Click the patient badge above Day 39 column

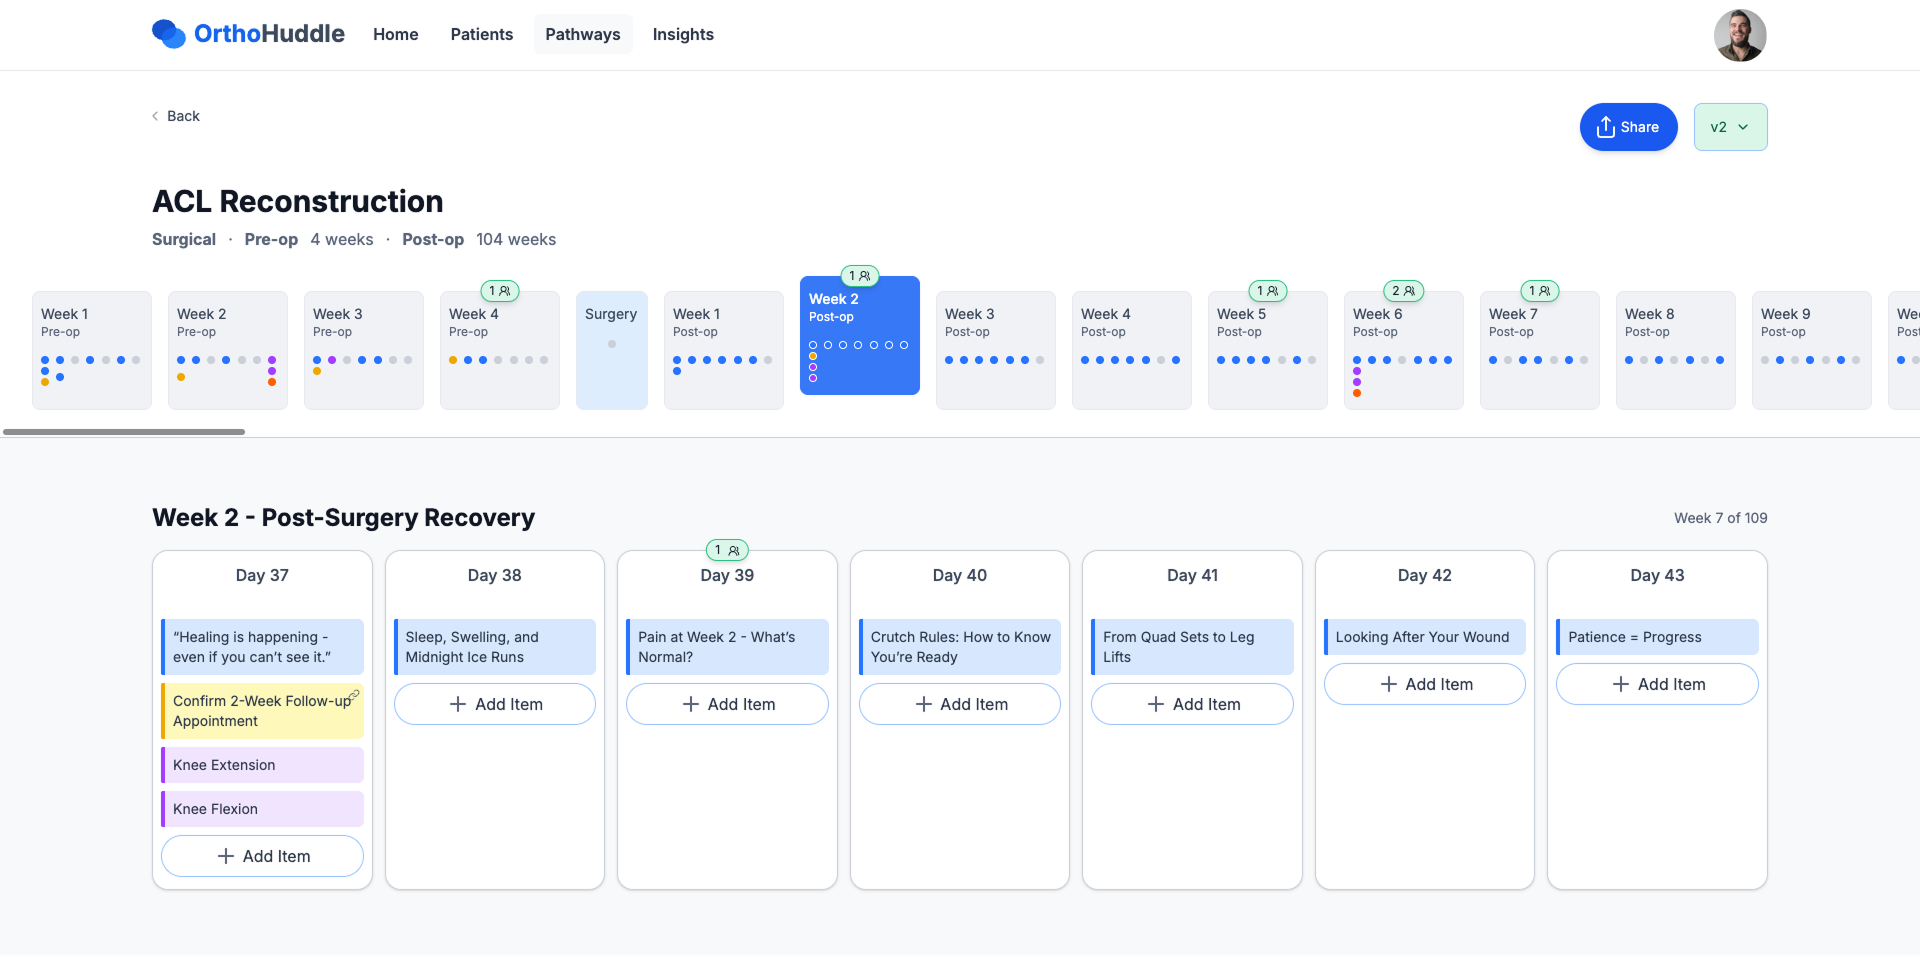pos(727,549)
